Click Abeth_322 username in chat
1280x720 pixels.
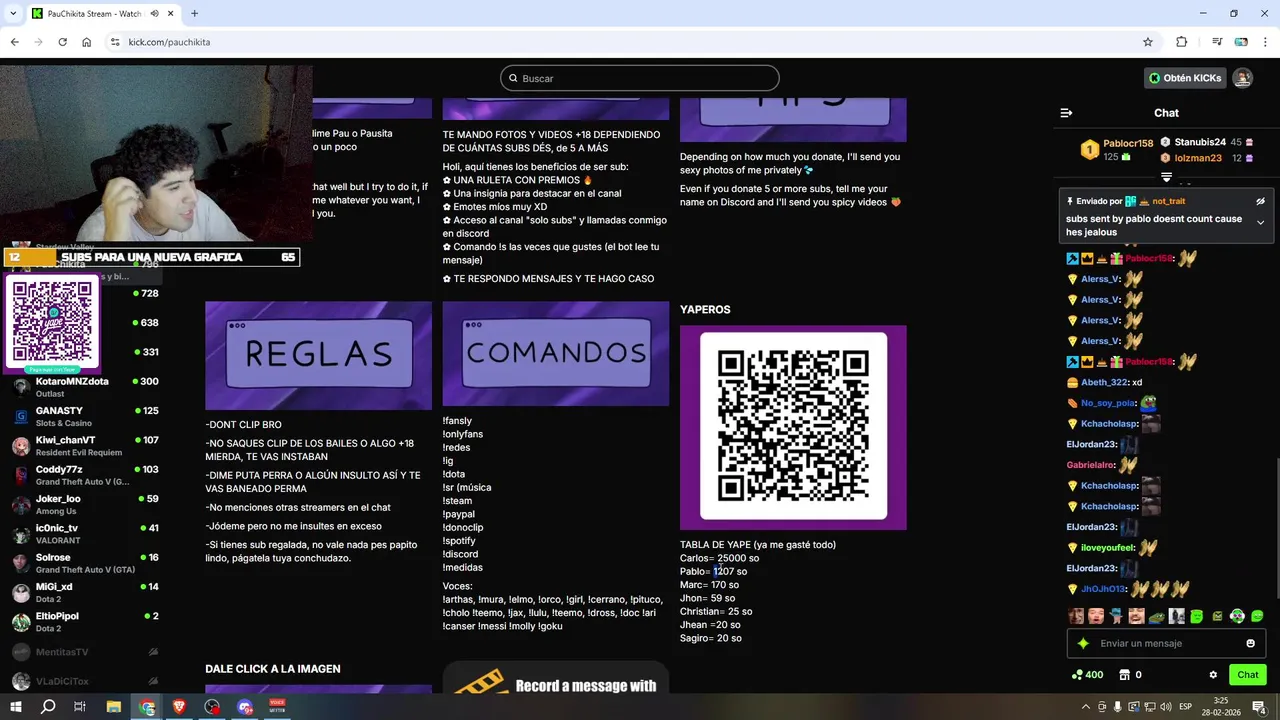[x=1104, y=382]
